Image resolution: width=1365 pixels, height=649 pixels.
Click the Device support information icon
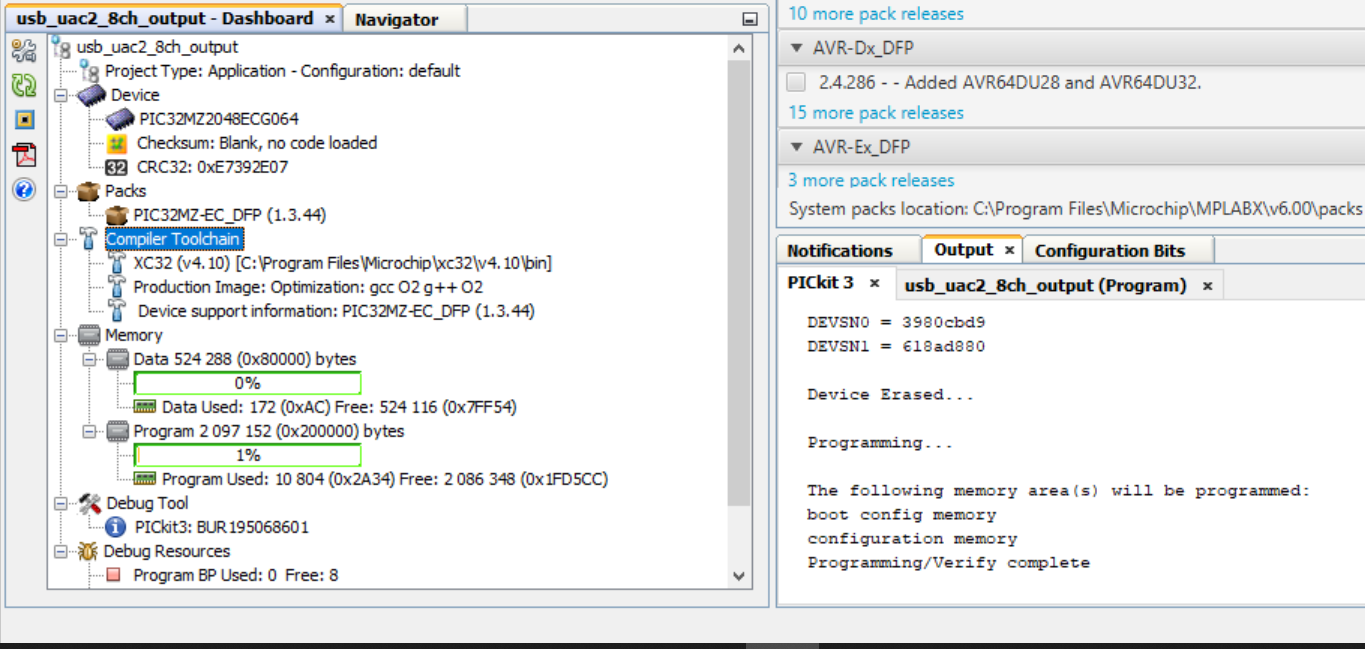coord(117,311)
